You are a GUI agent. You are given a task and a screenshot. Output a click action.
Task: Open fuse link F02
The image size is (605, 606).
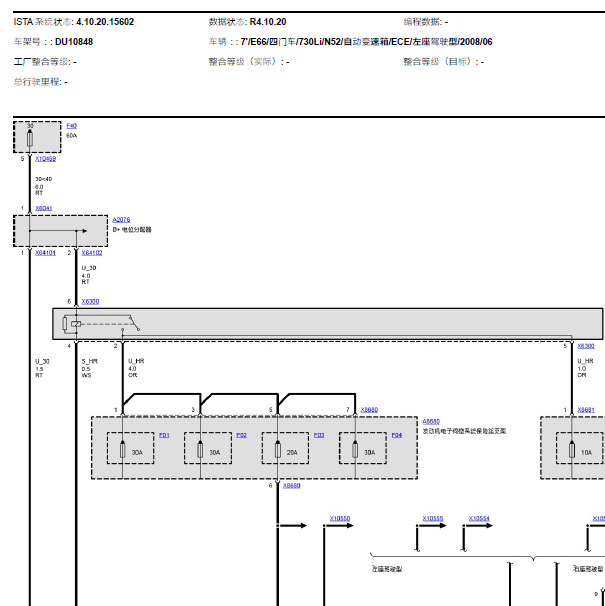[241, 435]
